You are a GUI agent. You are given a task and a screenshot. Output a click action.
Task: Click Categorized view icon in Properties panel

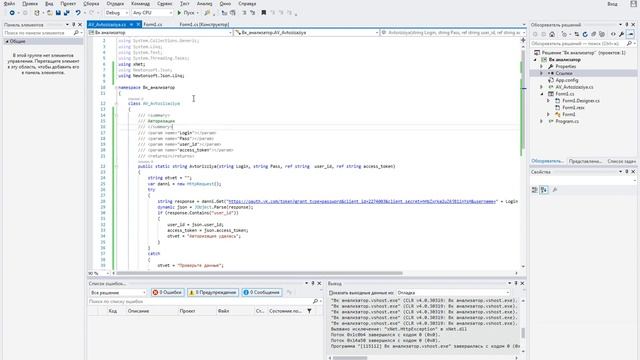pos(535,190)
